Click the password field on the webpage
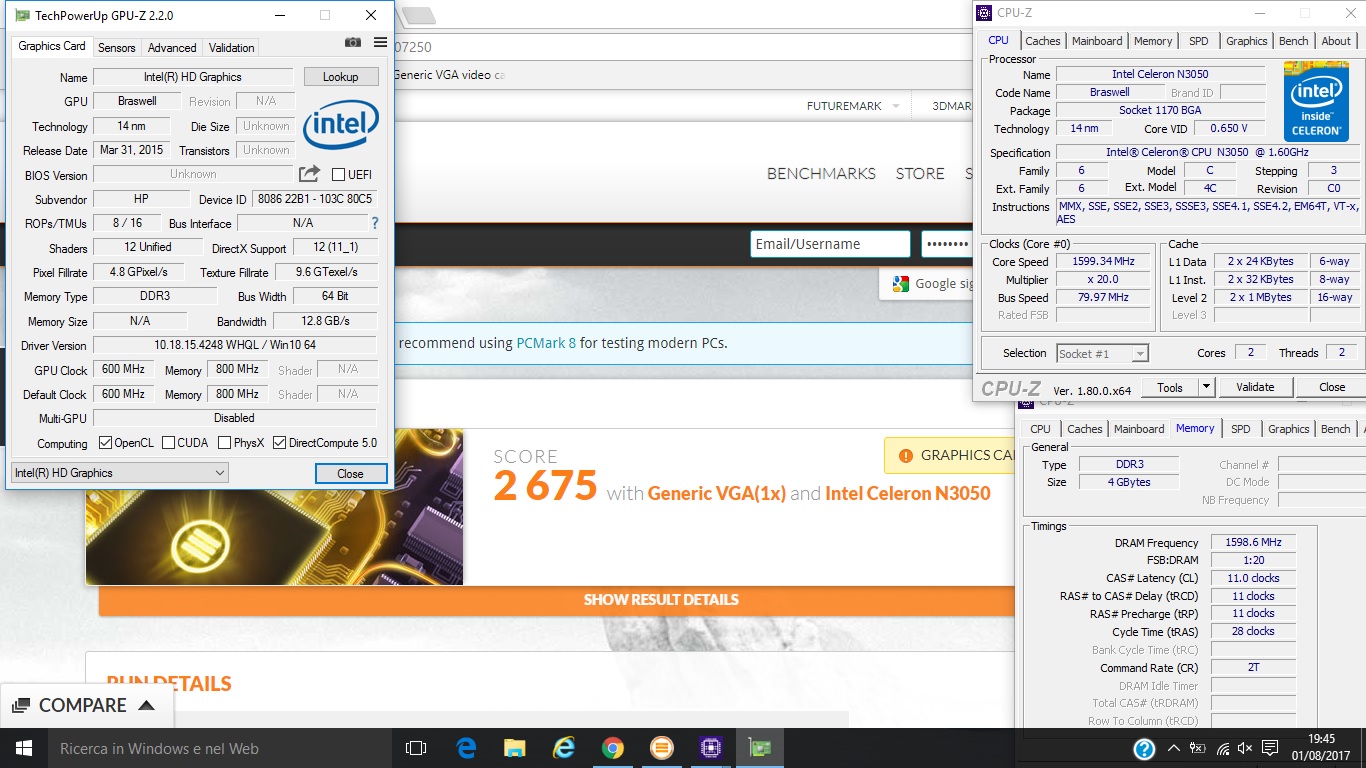 [946, 244]
